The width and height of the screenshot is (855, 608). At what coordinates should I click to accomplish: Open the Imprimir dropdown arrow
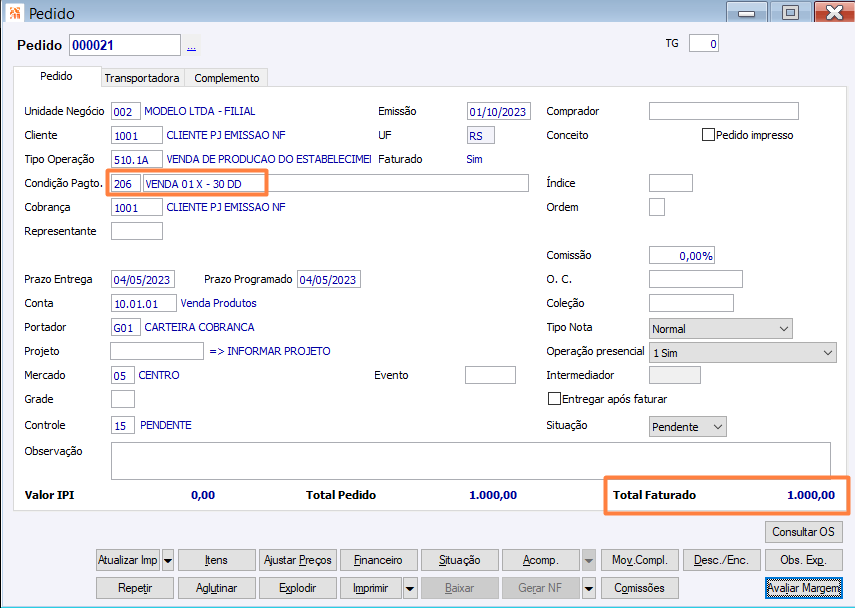410,588
